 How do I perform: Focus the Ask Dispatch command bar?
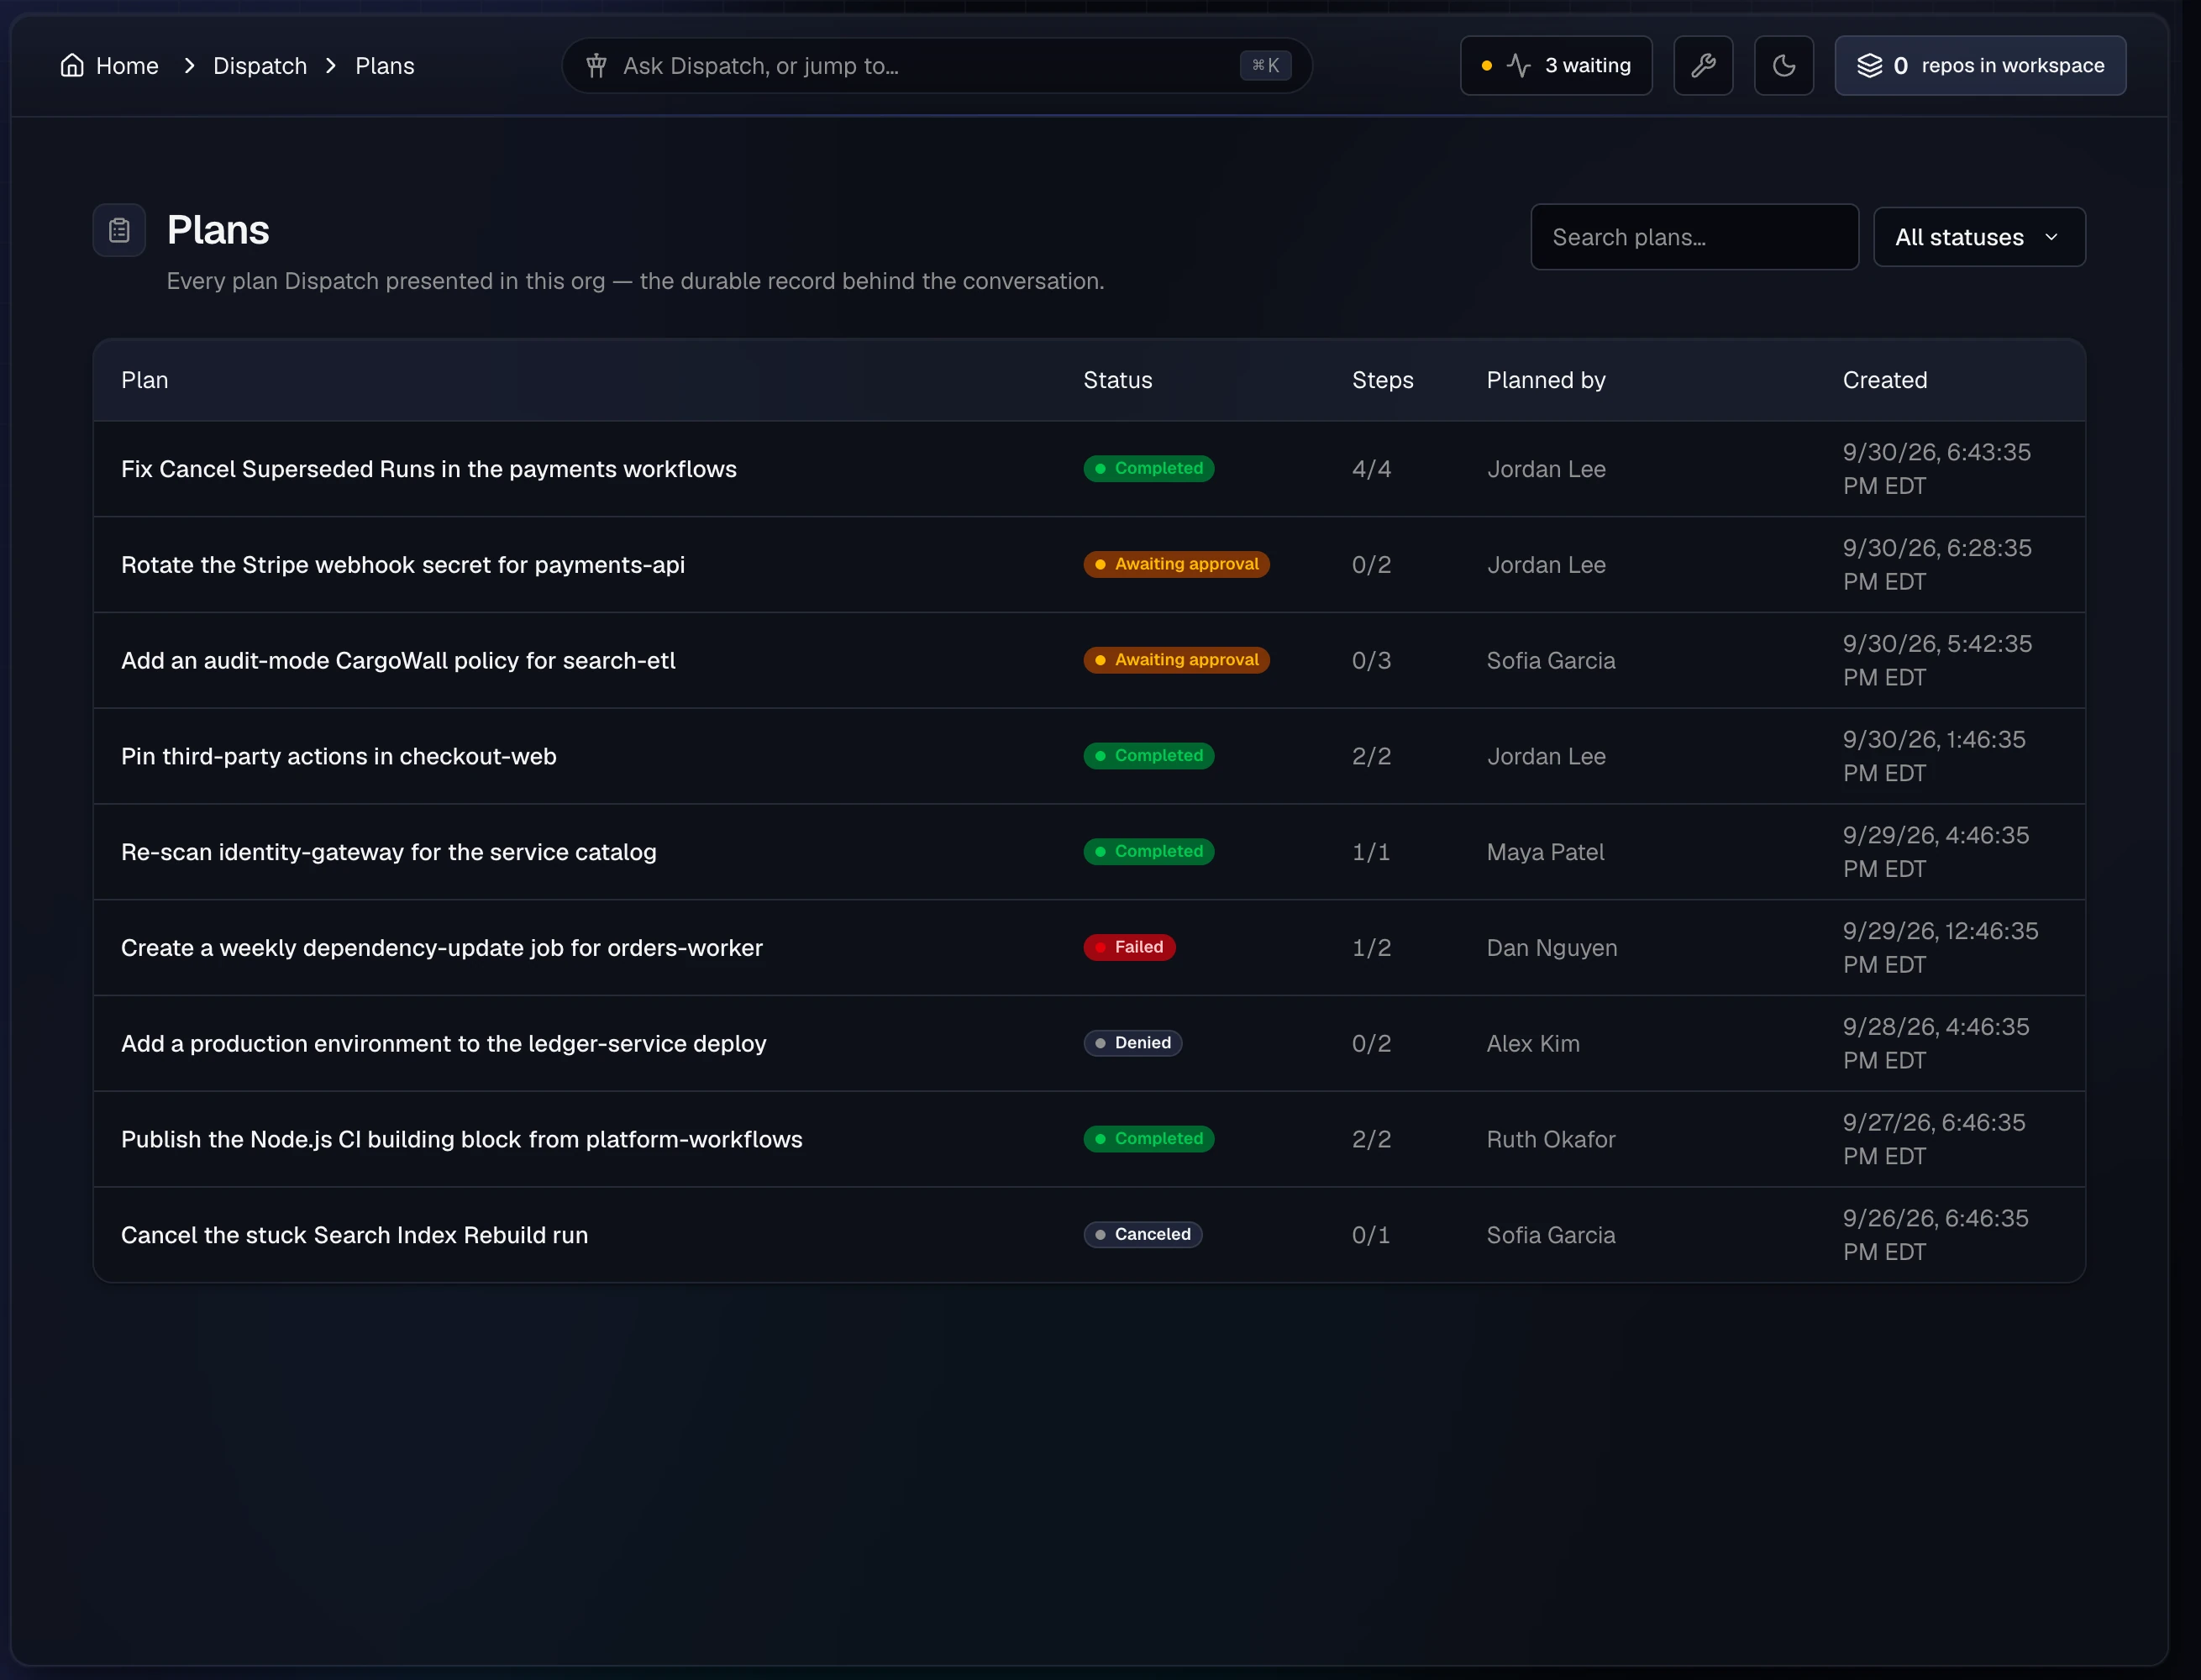(x=936, y=66)
